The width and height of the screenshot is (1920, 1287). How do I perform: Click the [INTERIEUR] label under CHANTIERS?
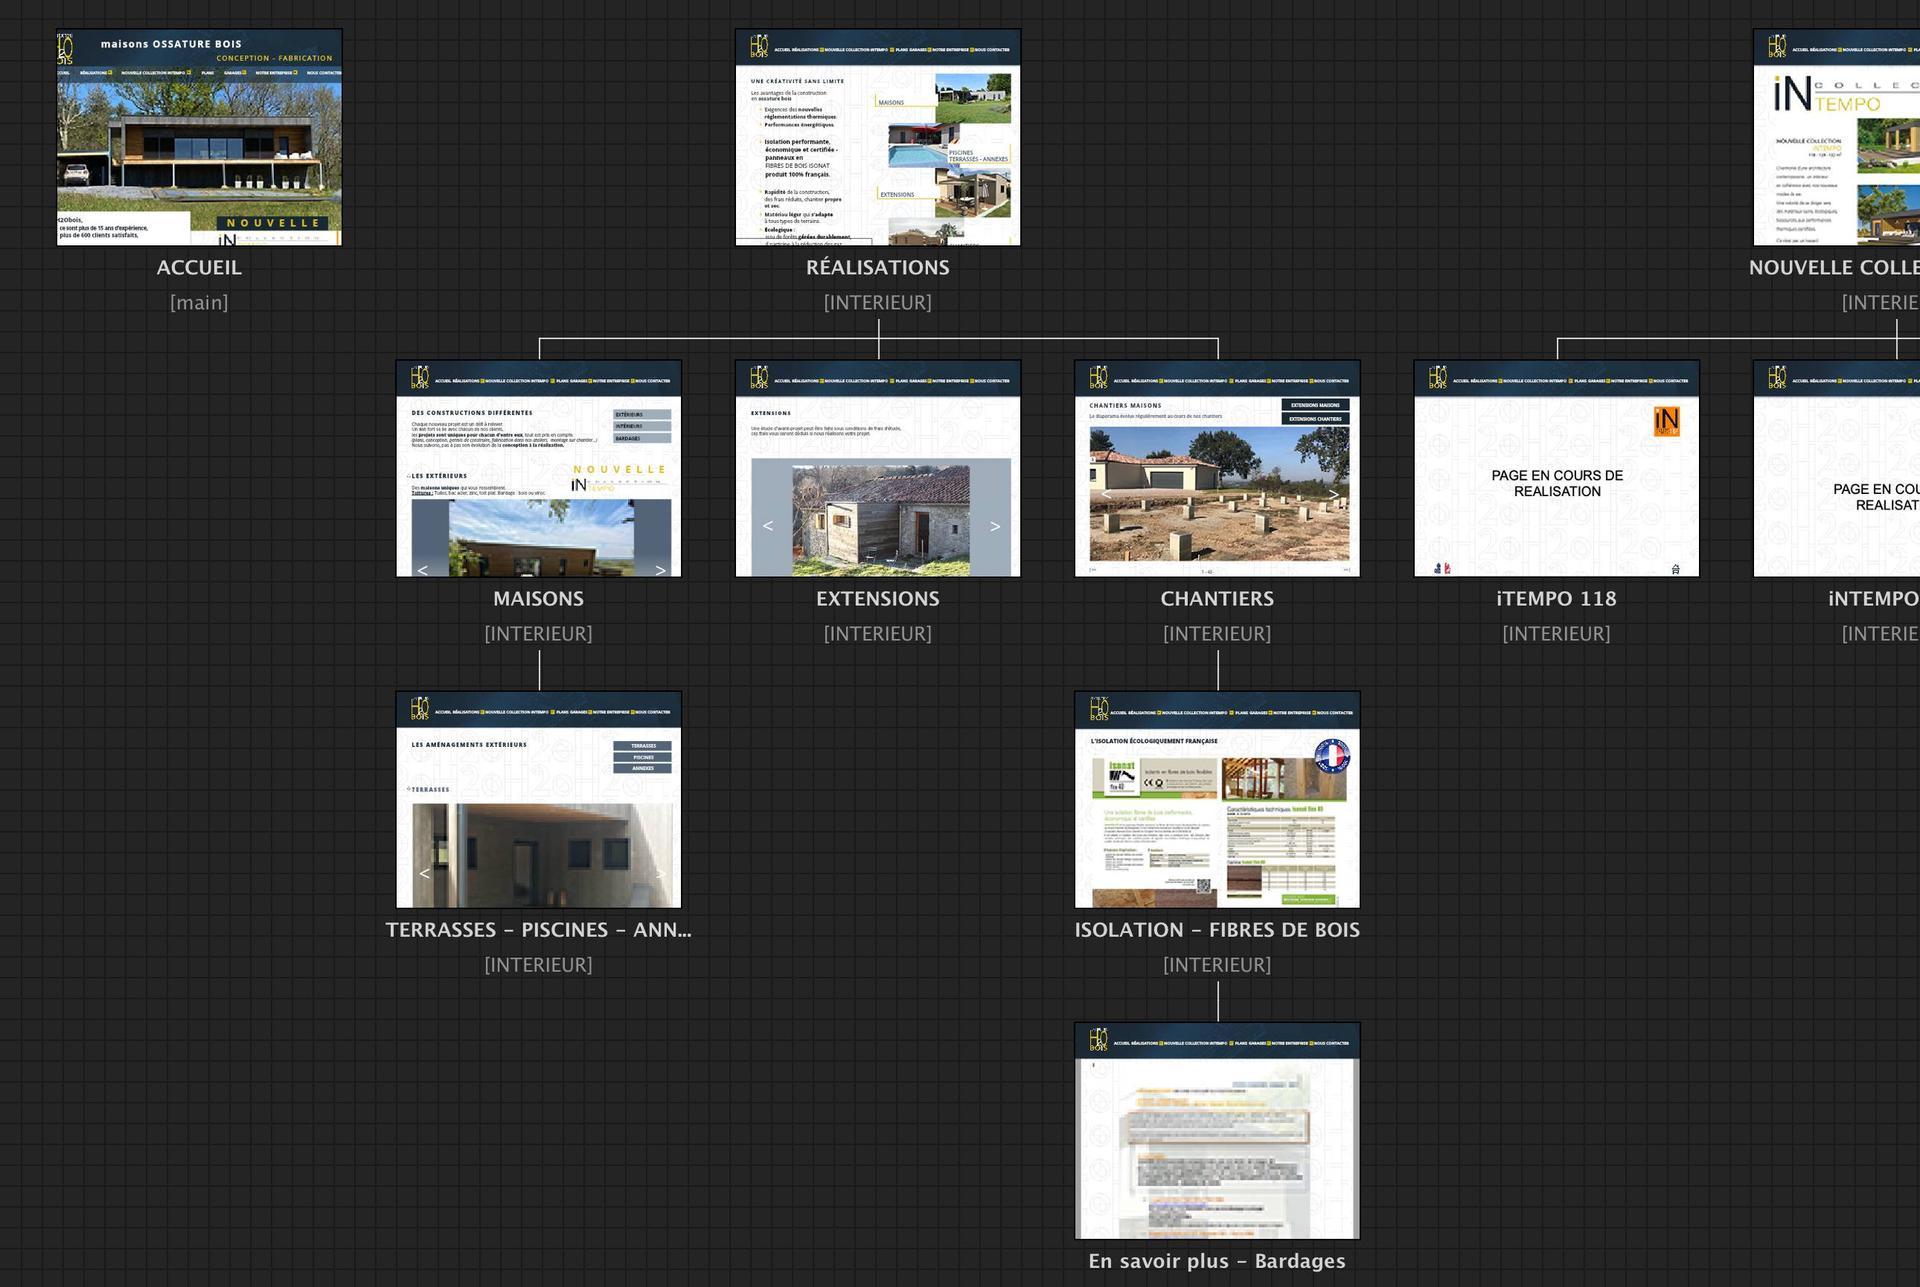(x=1217, y=633)
